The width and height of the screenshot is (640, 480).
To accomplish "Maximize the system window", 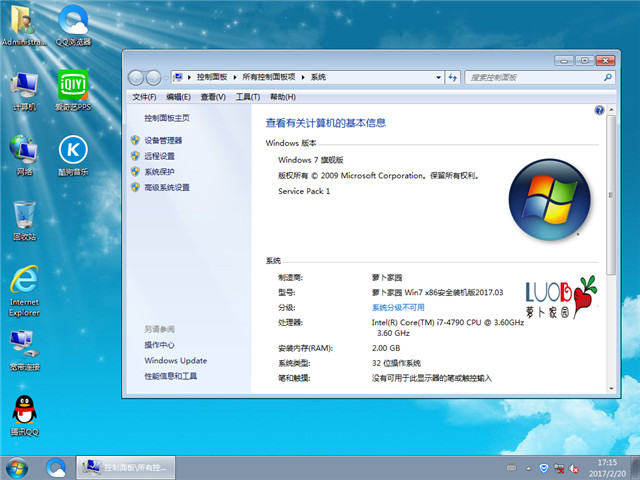I will (x=584, y=61).
